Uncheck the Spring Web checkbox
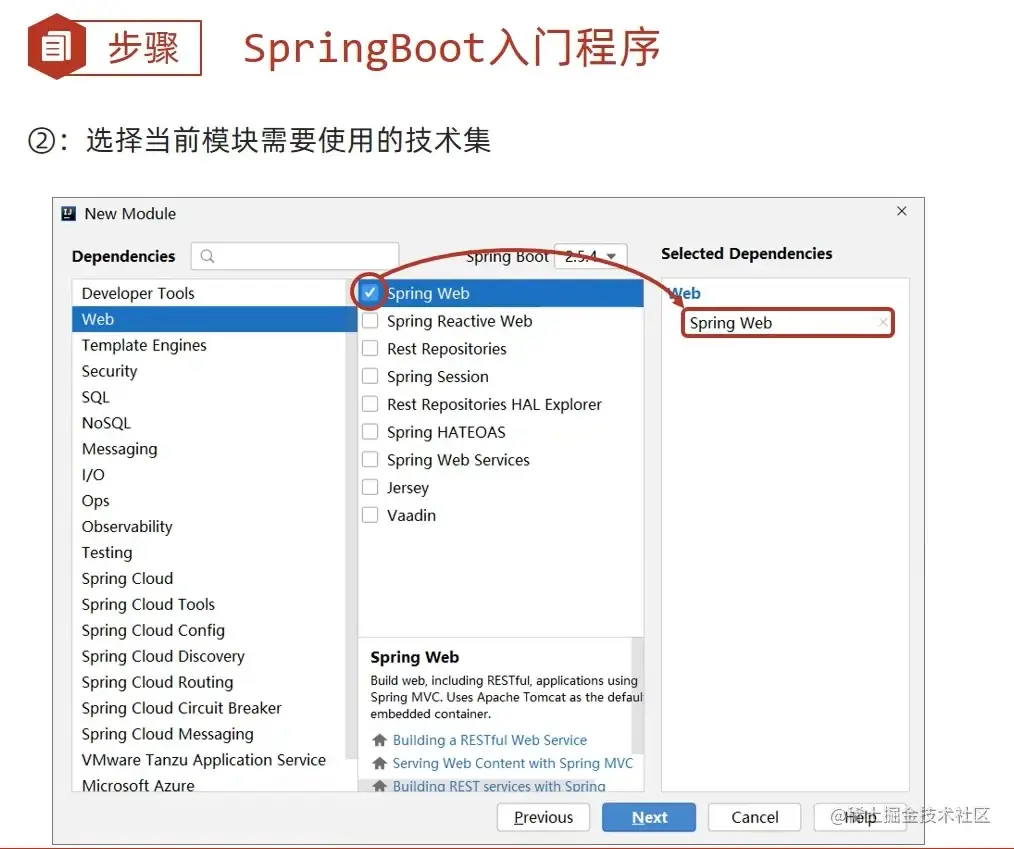Screen dimensions: 1014x849 click(x=371, y=293)
